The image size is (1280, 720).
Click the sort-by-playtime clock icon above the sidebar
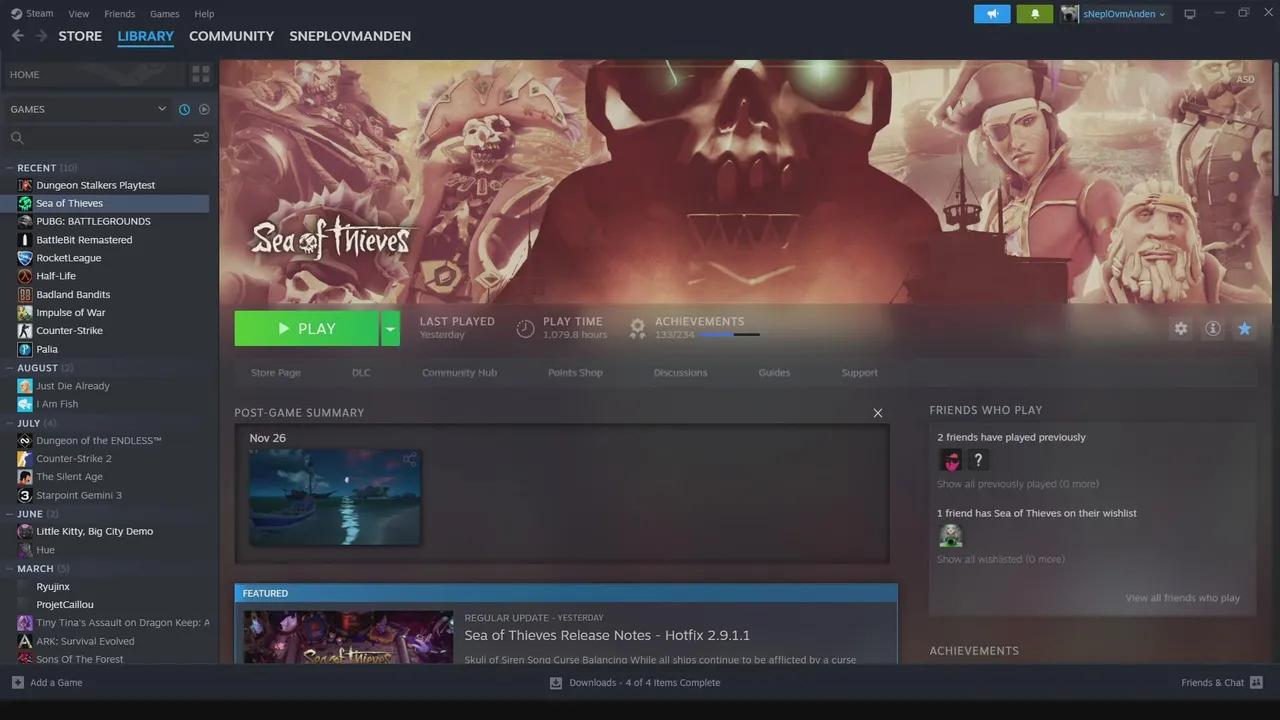(183, 109)
